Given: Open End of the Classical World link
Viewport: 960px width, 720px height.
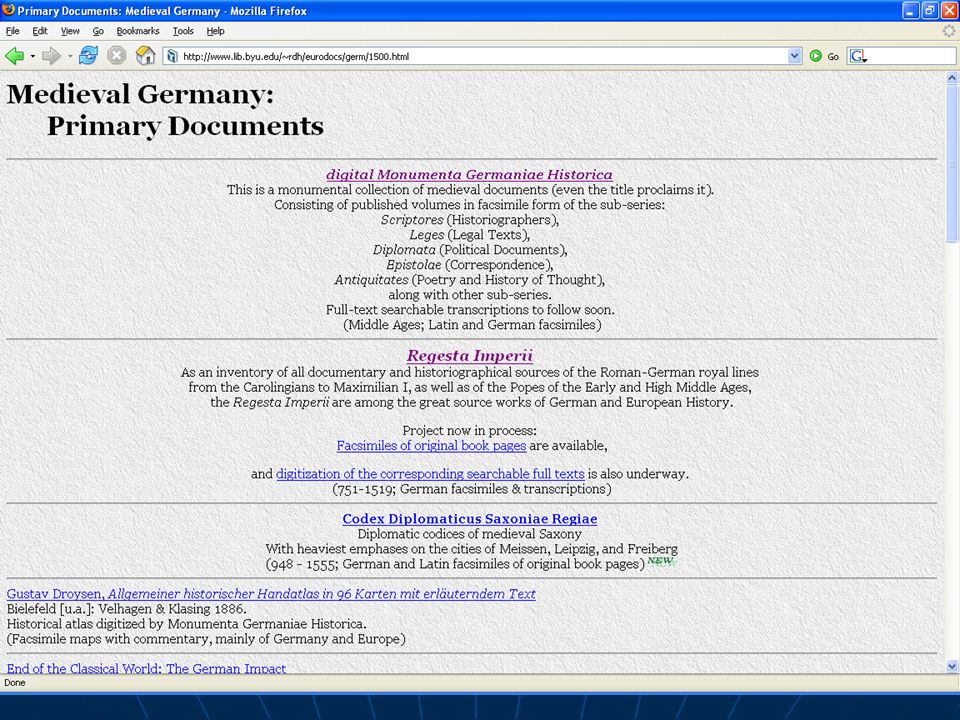Looking at the screenshot, I should click(146, 668).
